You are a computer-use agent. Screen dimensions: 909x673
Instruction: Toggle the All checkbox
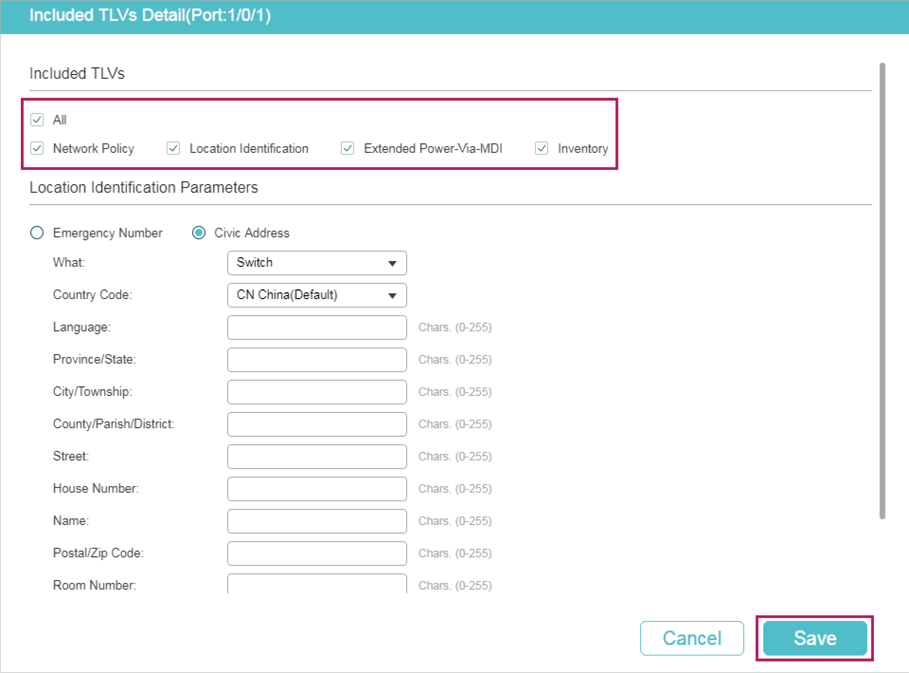point(37,120)
